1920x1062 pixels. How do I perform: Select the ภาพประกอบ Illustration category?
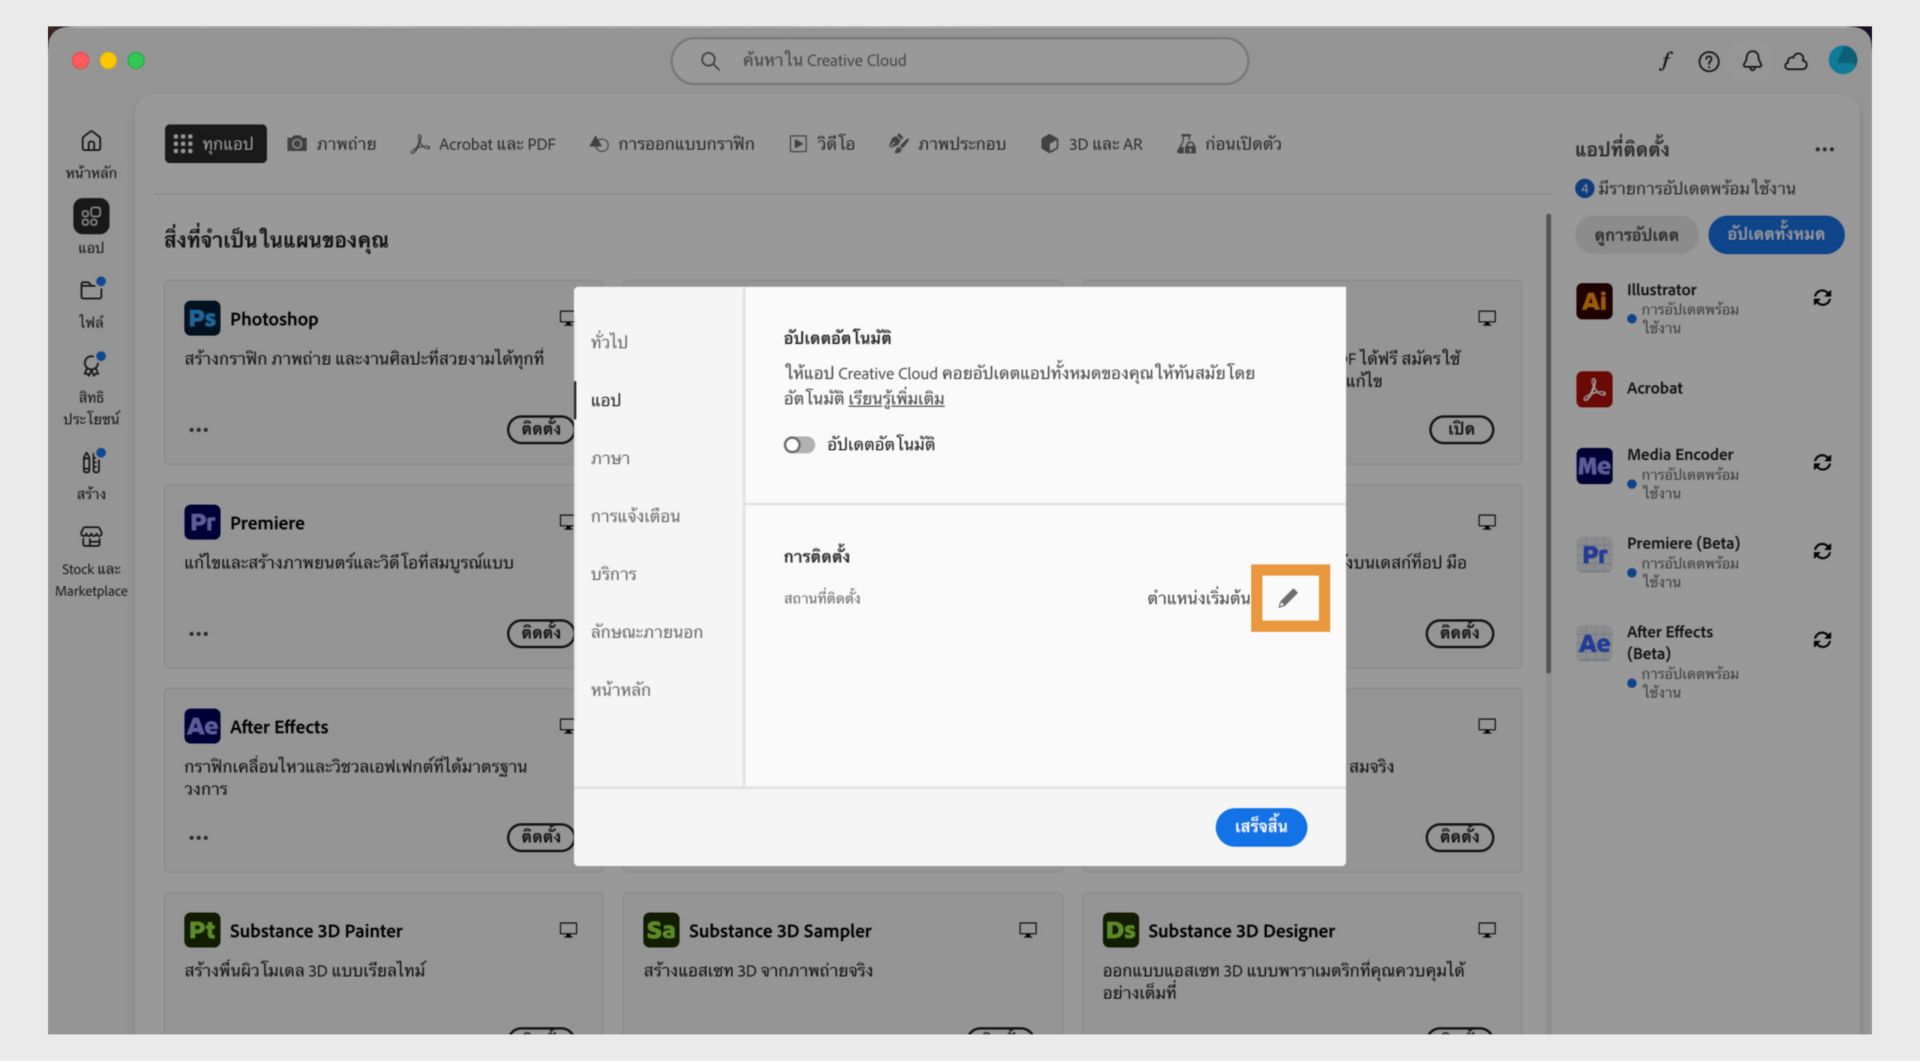pos(947,144)
